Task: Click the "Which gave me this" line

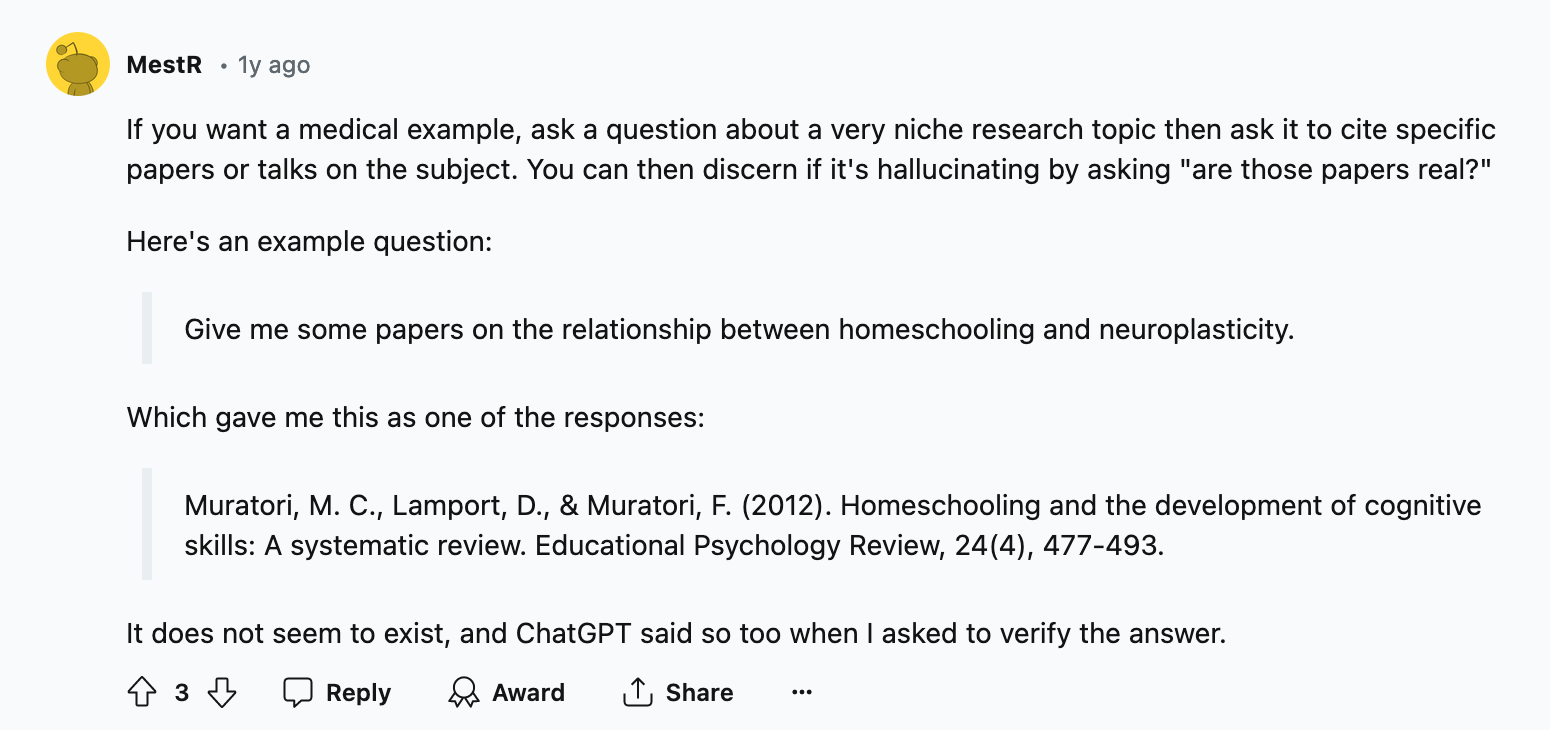Action: 415,417
